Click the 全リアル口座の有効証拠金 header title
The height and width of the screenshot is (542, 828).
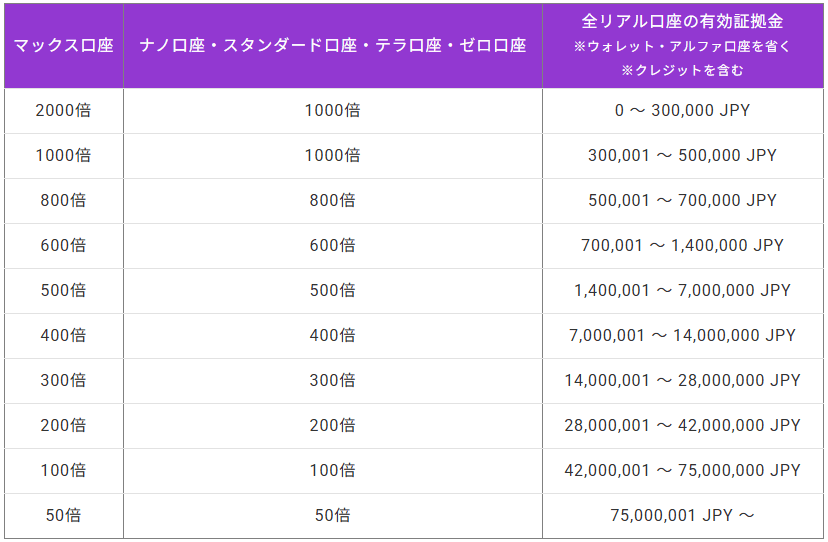click(682, 21)
